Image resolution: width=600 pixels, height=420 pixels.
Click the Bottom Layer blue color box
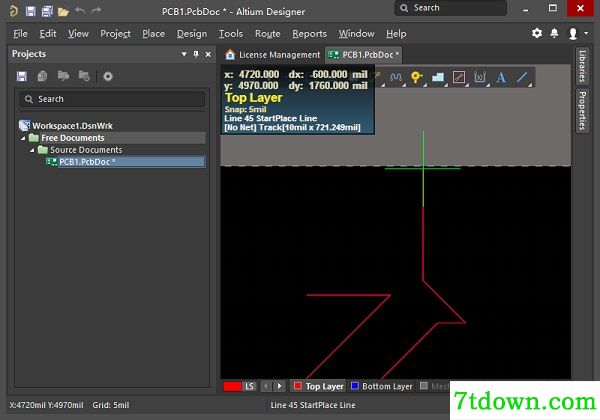coord(354,386)
